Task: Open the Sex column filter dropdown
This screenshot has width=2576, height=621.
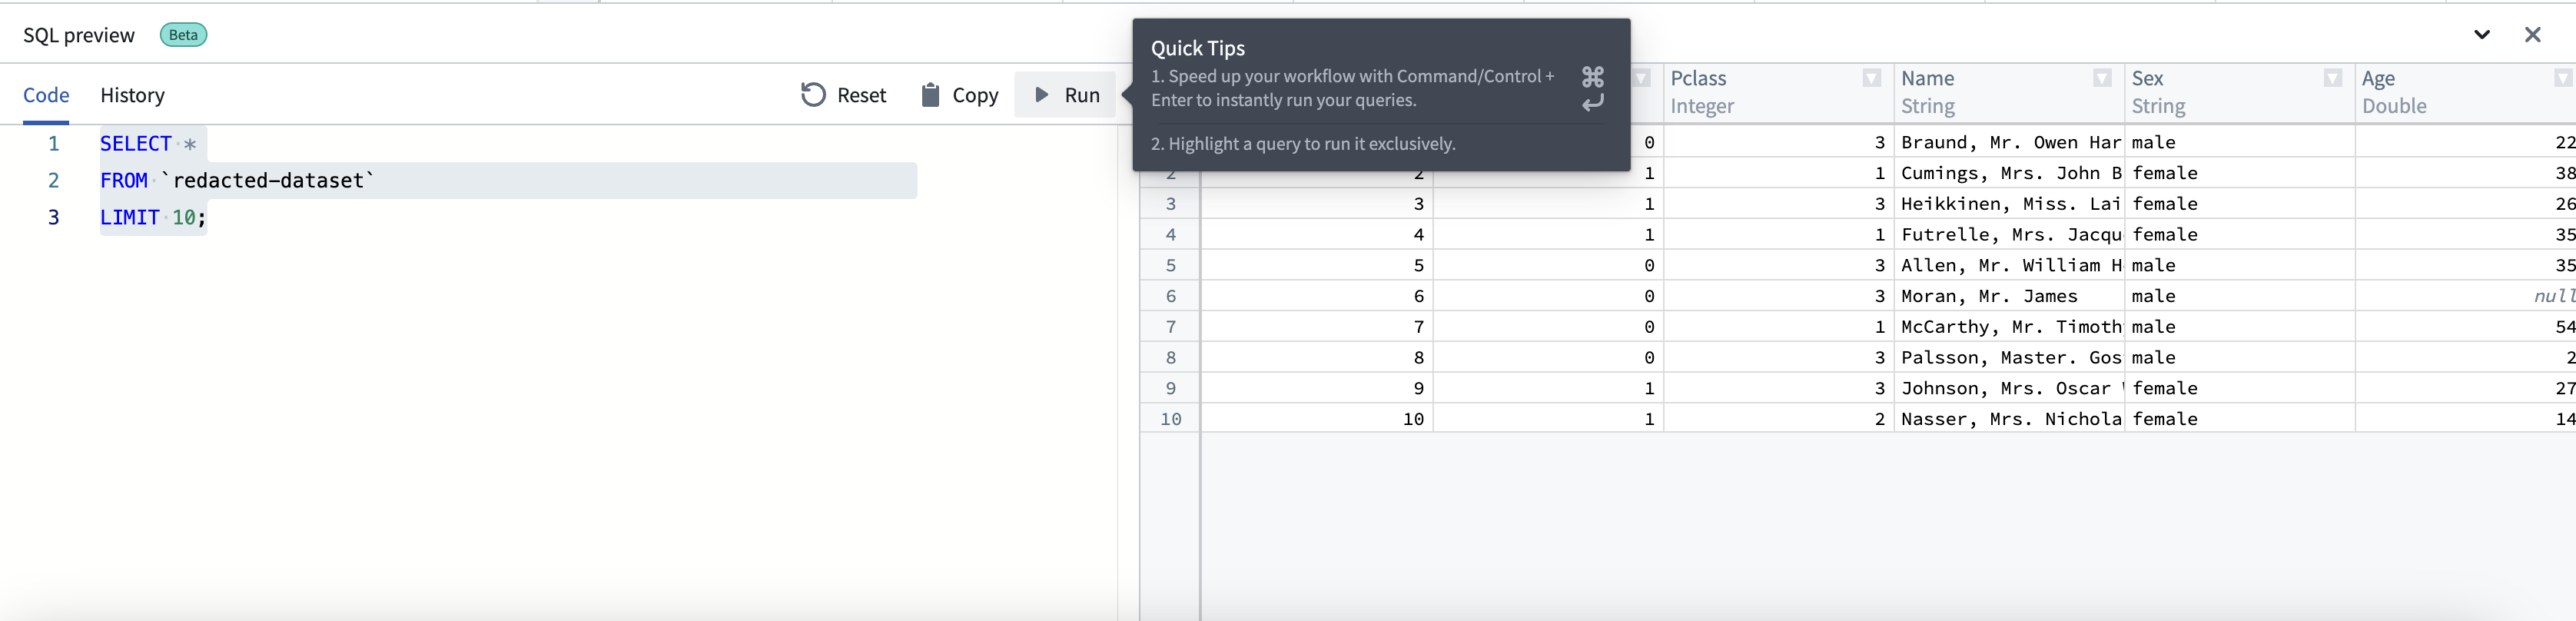Action: click(2332, 78)
